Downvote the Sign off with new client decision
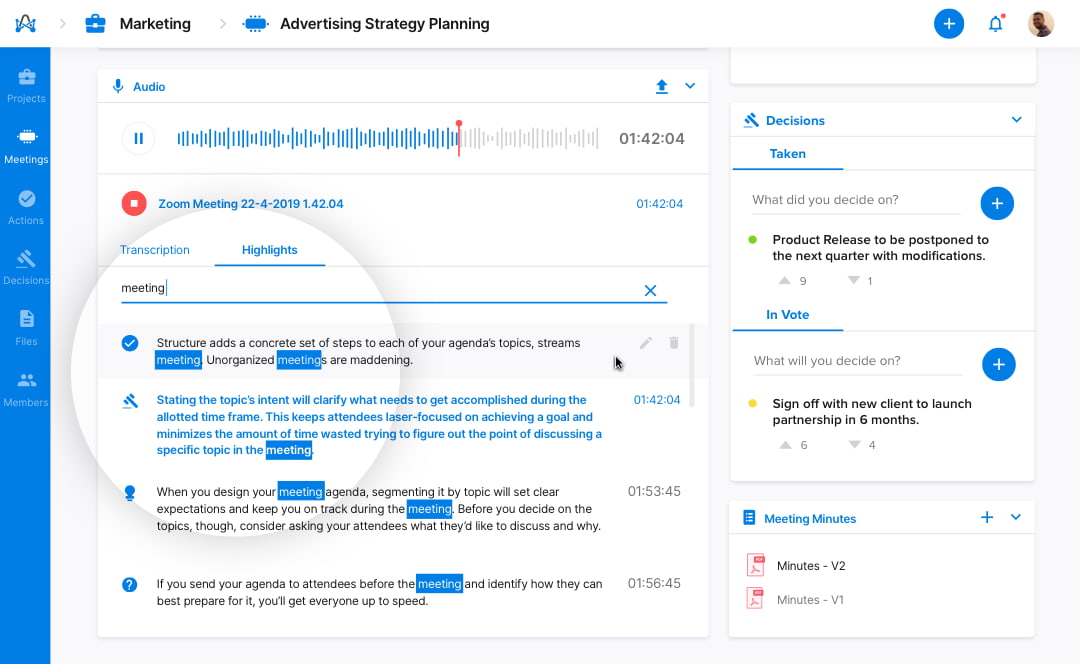This screenshot has width=1080, height=664. [854, 445]
